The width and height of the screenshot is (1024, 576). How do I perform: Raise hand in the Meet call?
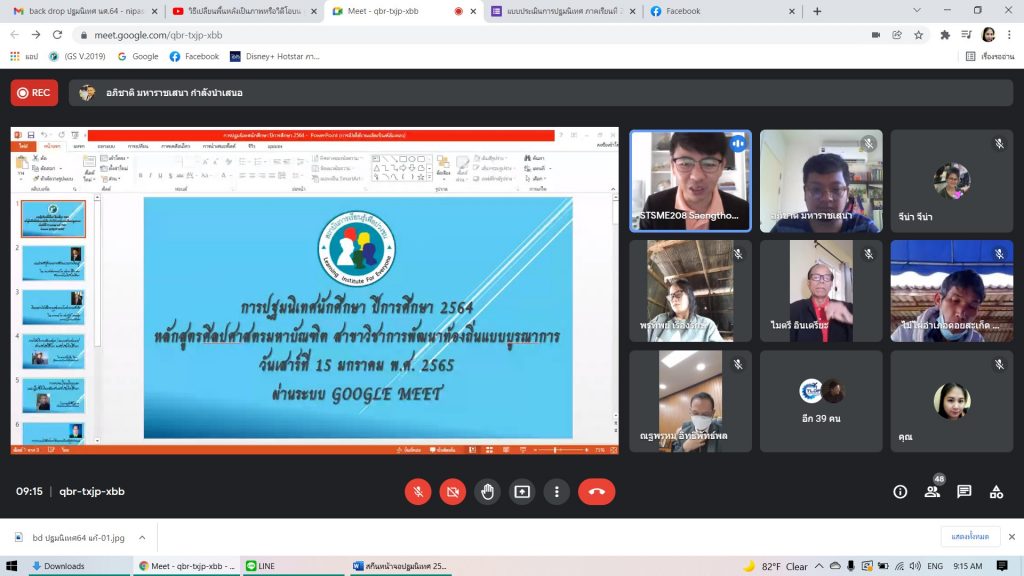(x=487, y=491)
